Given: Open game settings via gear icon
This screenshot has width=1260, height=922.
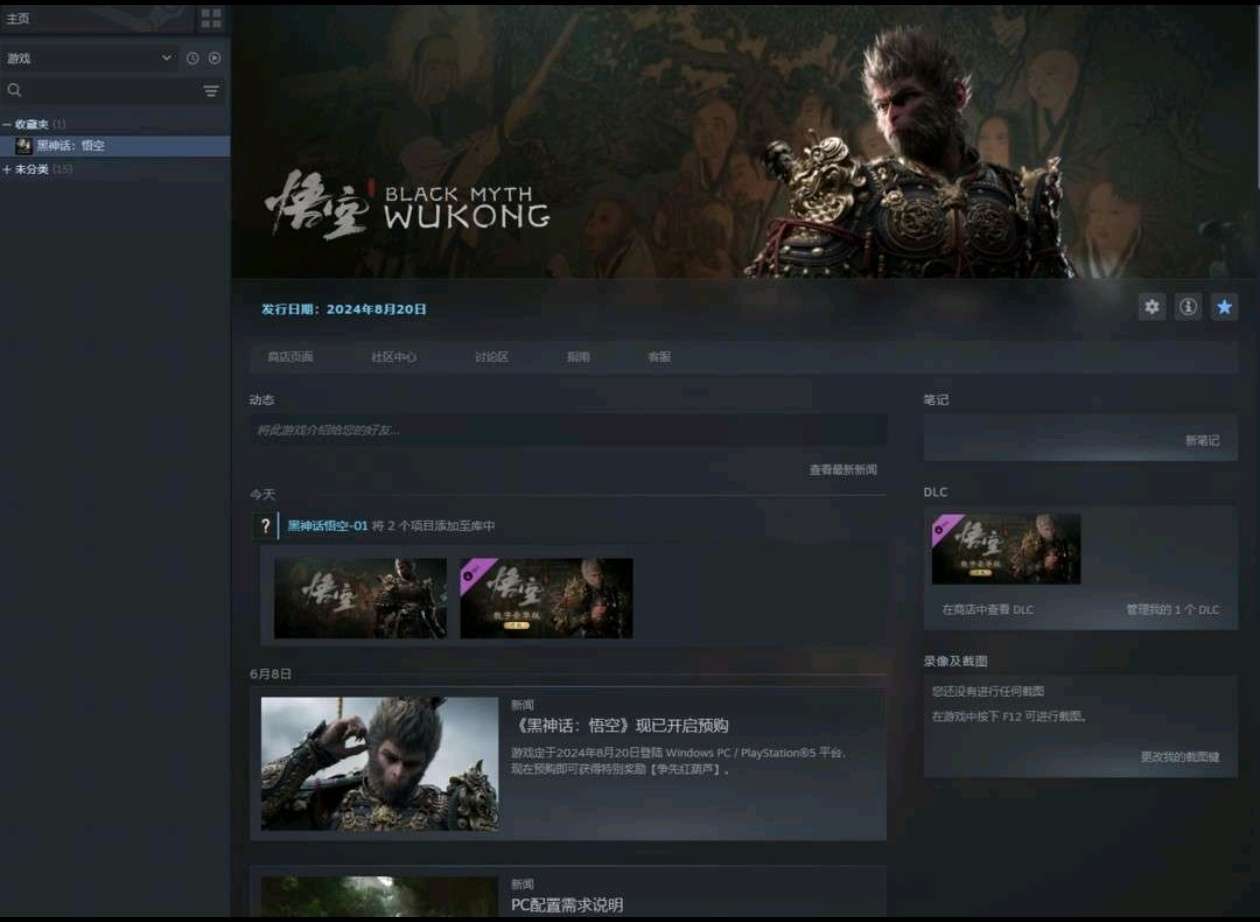Looking at the screenshot, I should (1152, 307).
